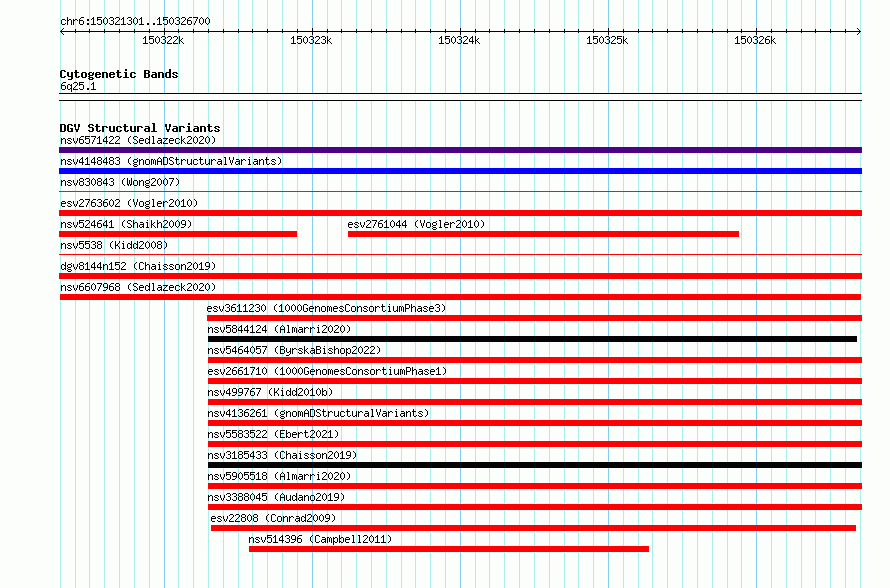Open nsv5905518 (Almarri2020) label
Viewport: 890px width, 588px height.
click(279, 476)
